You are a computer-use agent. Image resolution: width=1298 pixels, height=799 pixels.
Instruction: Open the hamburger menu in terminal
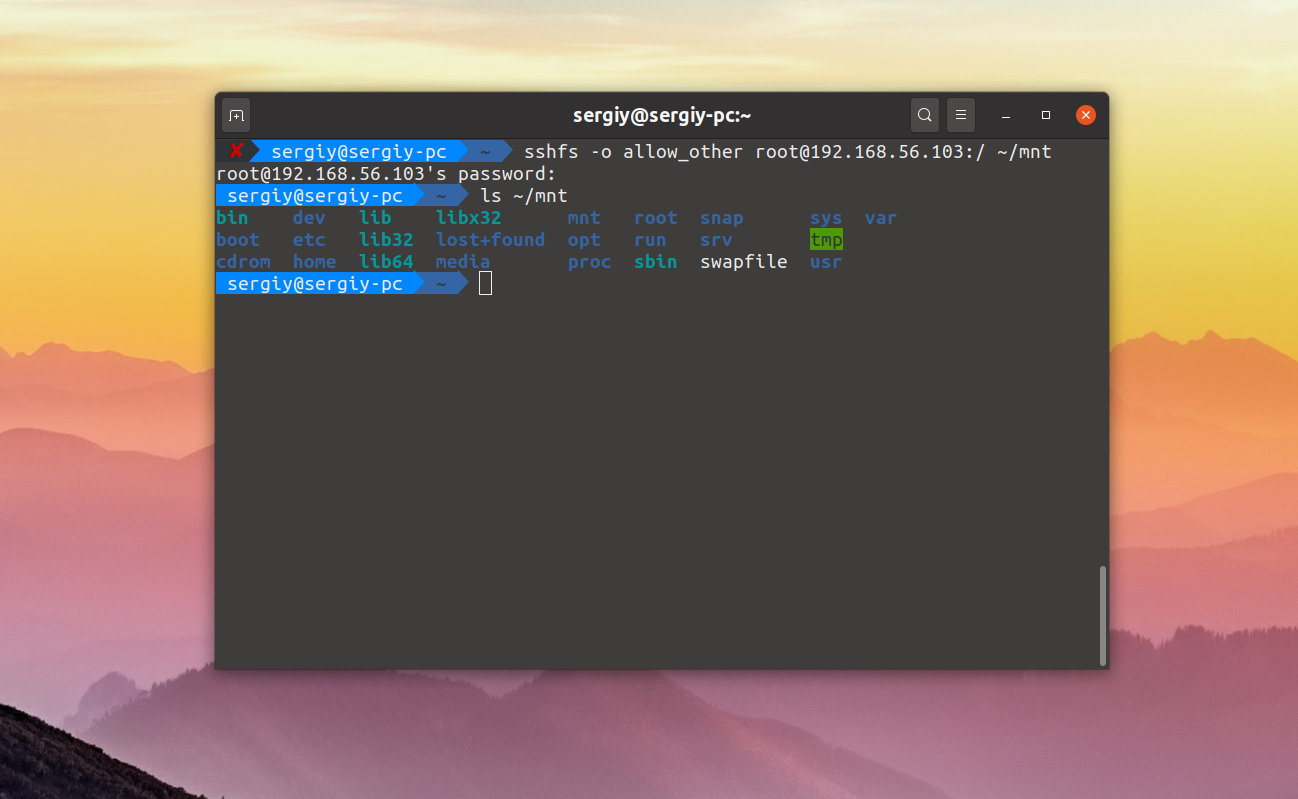point(960,115)
